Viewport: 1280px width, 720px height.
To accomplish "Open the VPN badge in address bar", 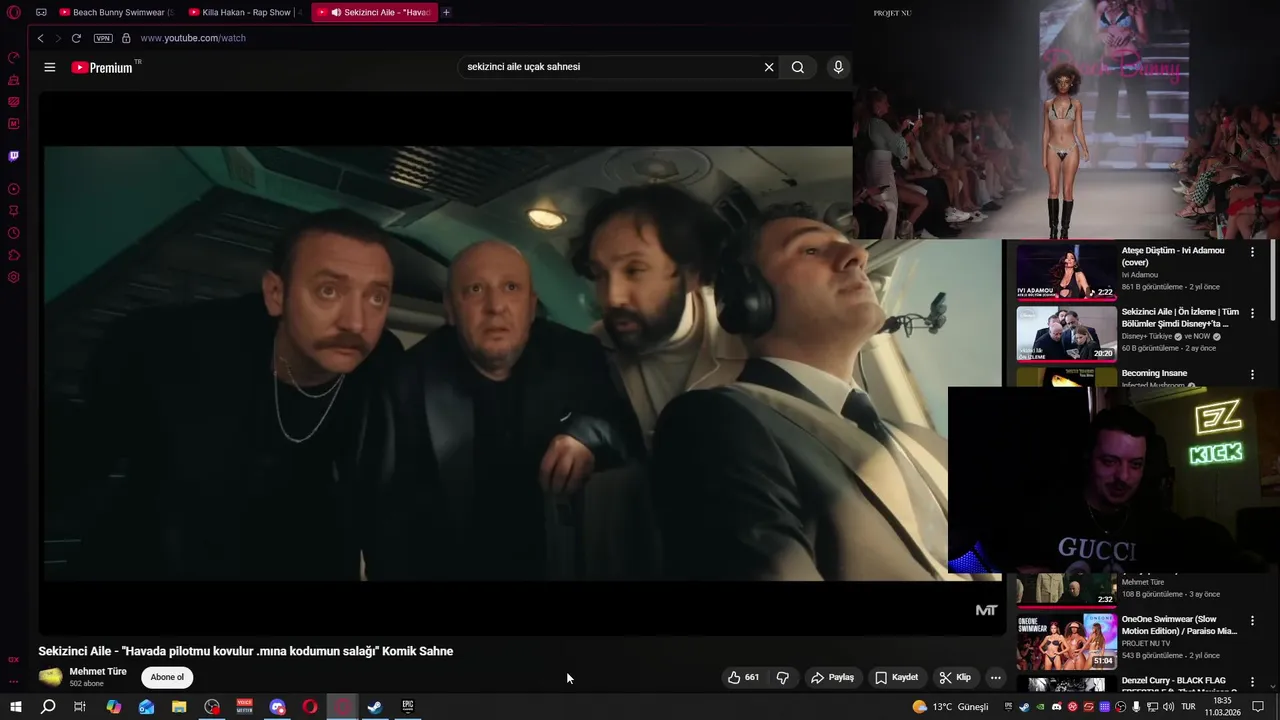I will coord(103,38).
